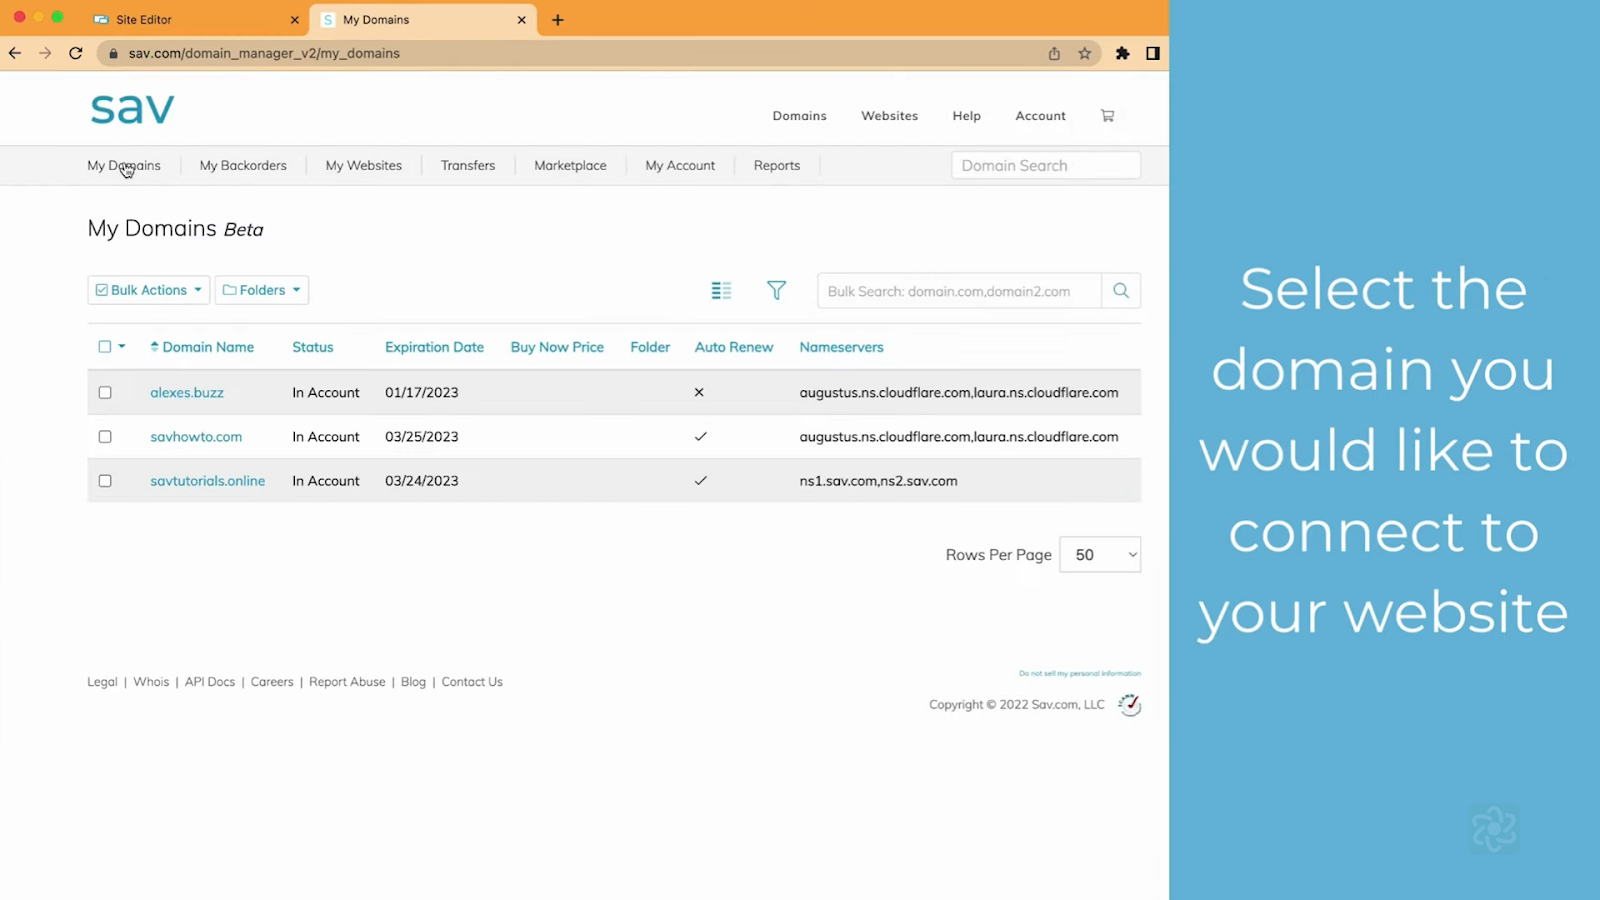Expand the Rows Per Page selector
Image resolution: width=1600 pixels, height=900 pixels.
pos(1100,555)
